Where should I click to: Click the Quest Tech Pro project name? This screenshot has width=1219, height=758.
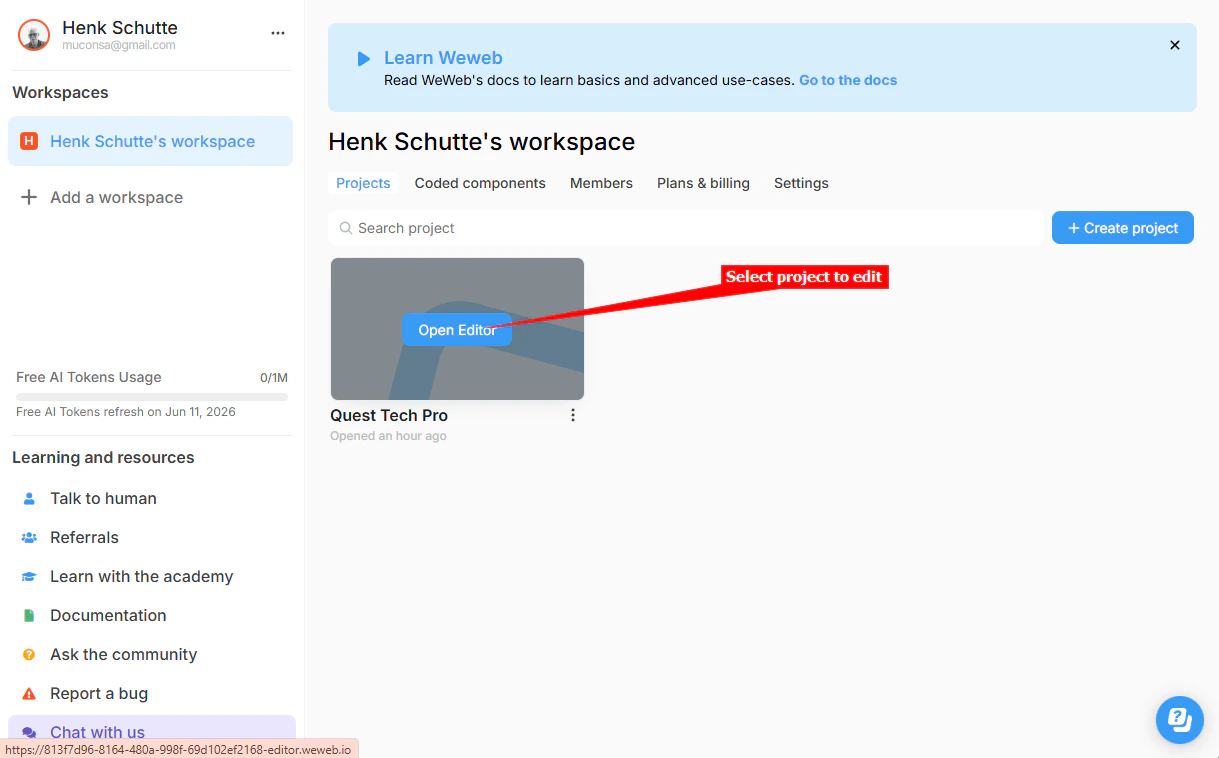coord(389,415)
